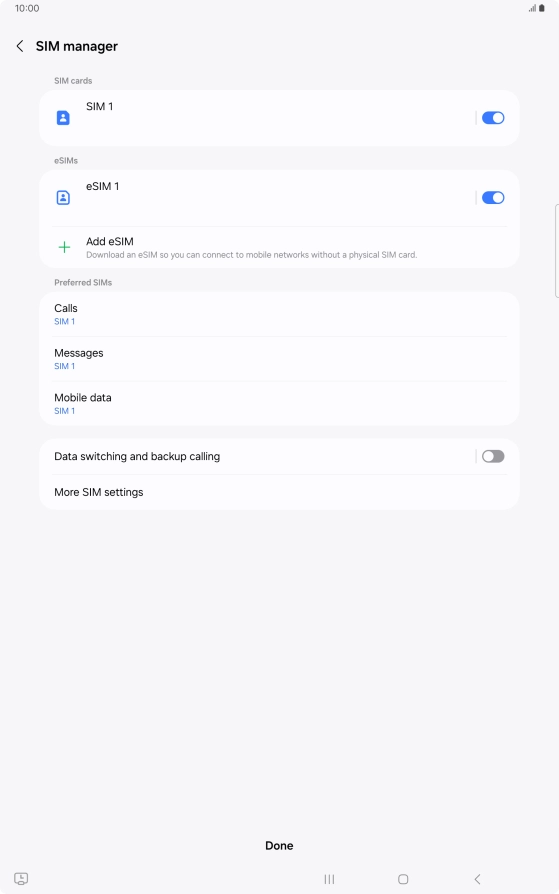Open SIM 1 details entry

coord(257,118)
